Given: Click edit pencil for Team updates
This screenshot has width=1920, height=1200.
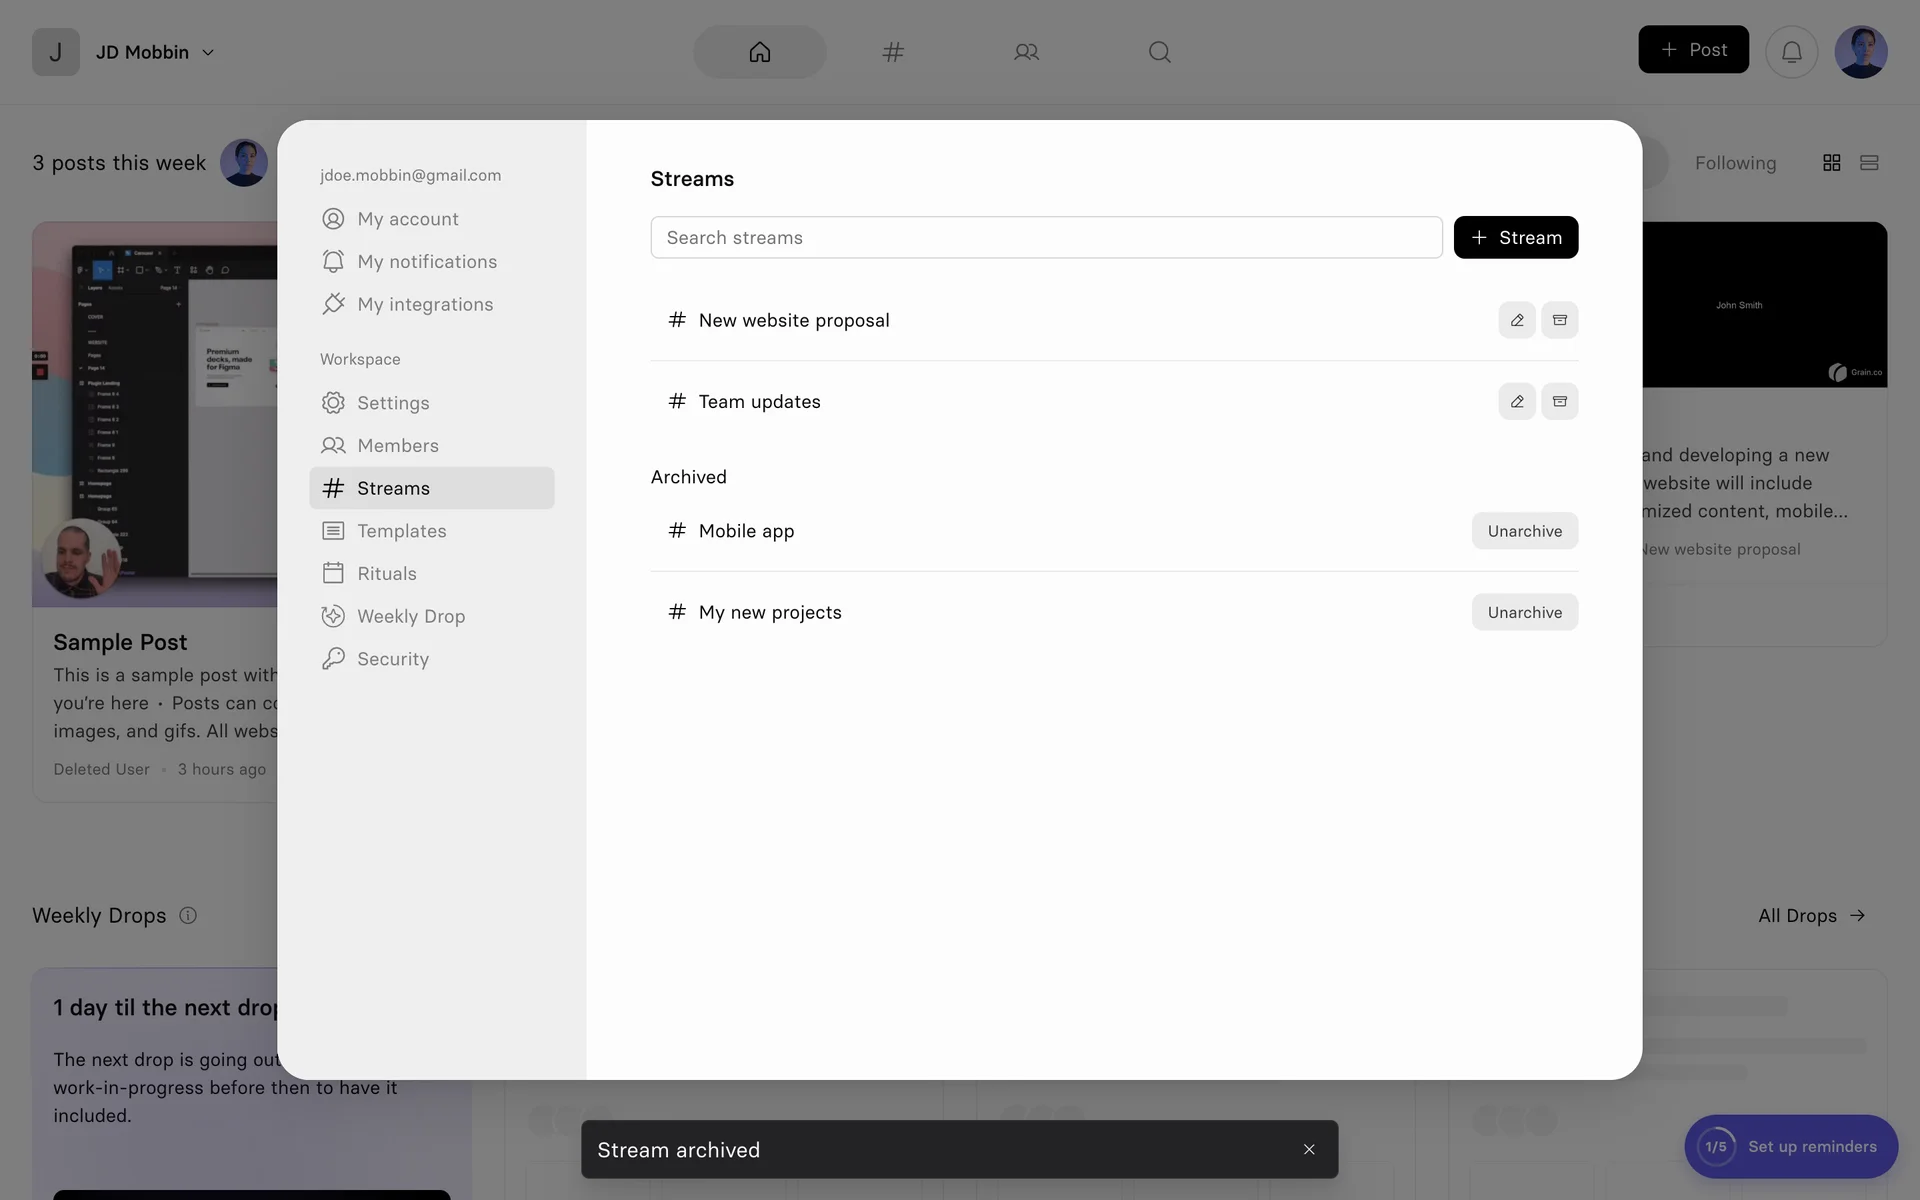Looking at the screenshot, I should (1516, 401).
